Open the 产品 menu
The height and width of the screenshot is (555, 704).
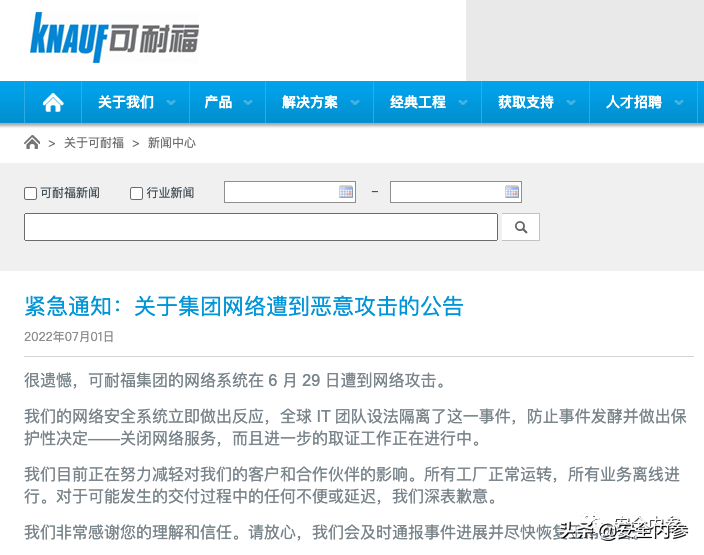(218, 102)
